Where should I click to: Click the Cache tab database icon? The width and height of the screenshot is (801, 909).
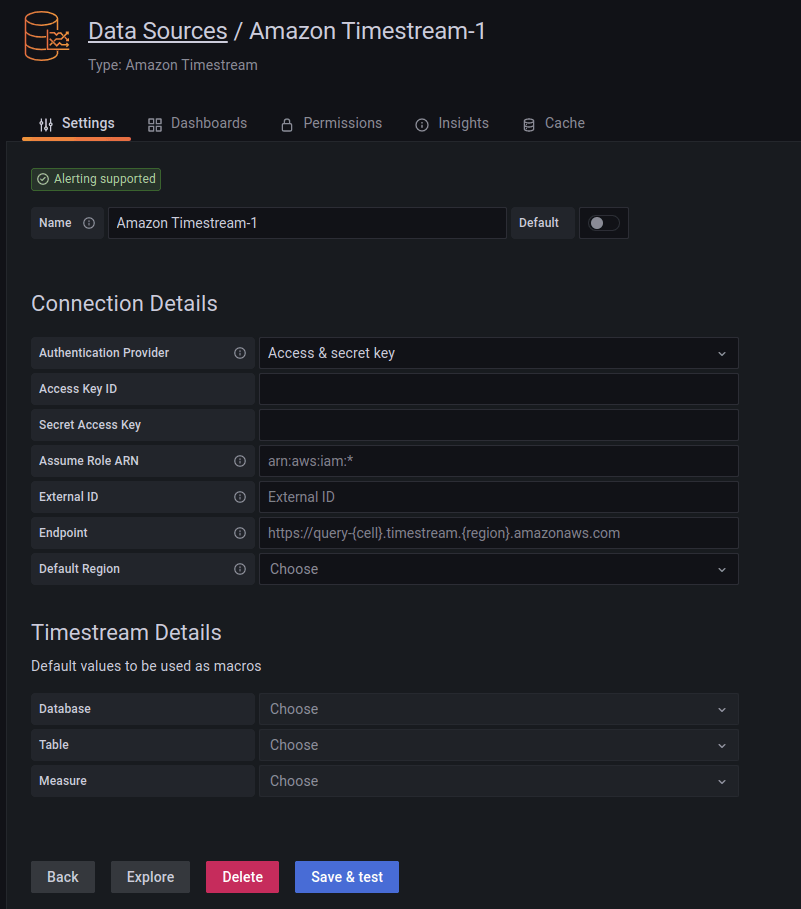529,125
